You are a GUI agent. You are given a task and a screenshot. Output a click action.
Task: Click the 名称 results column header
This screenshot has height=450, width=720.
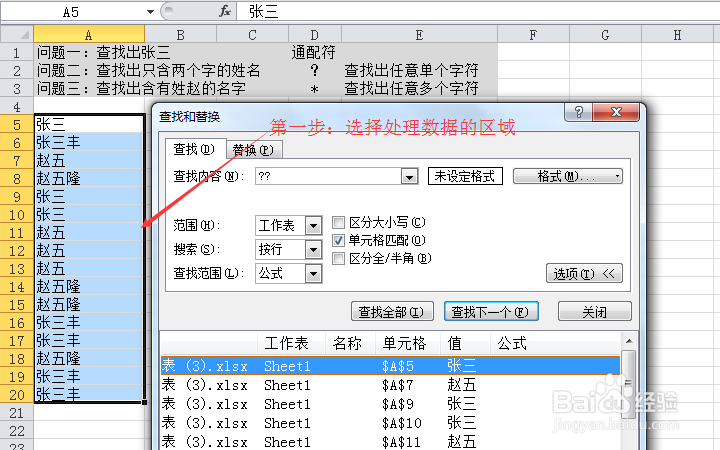(350, 343)
